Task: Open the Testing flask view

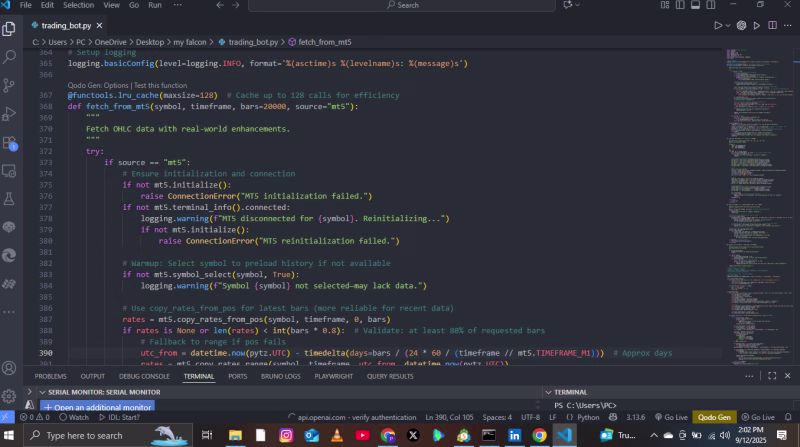Action: tap(9, 199)
